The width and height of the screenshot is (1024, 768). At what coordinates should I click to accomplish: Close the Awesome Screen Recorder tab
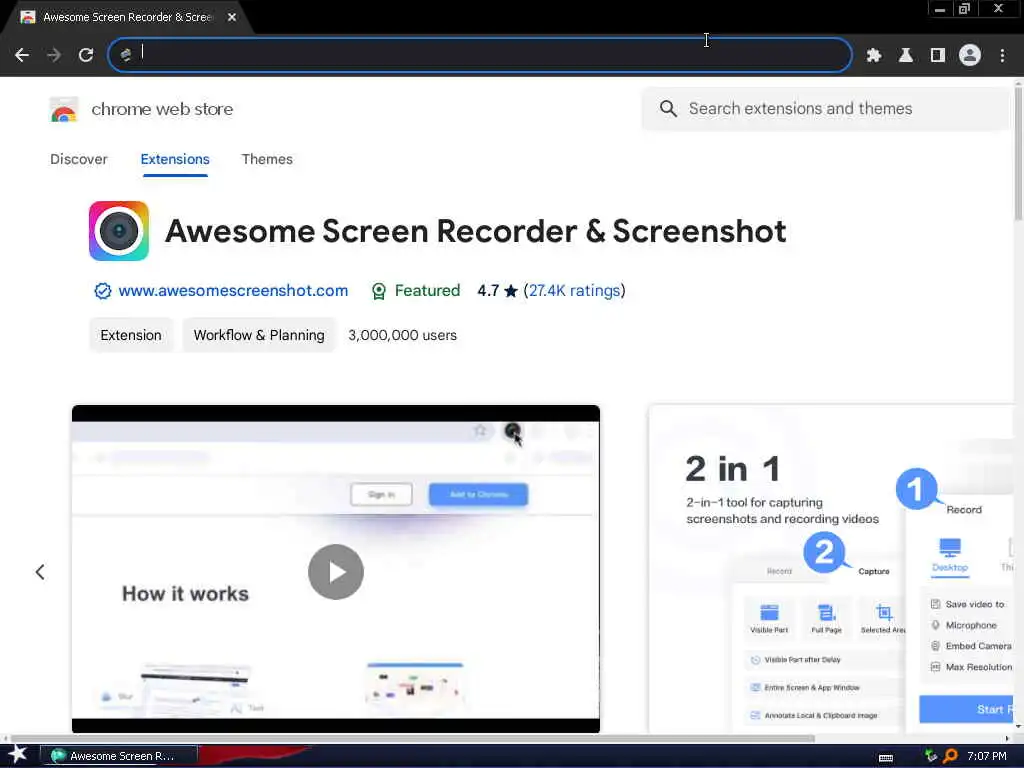(232, 17)
